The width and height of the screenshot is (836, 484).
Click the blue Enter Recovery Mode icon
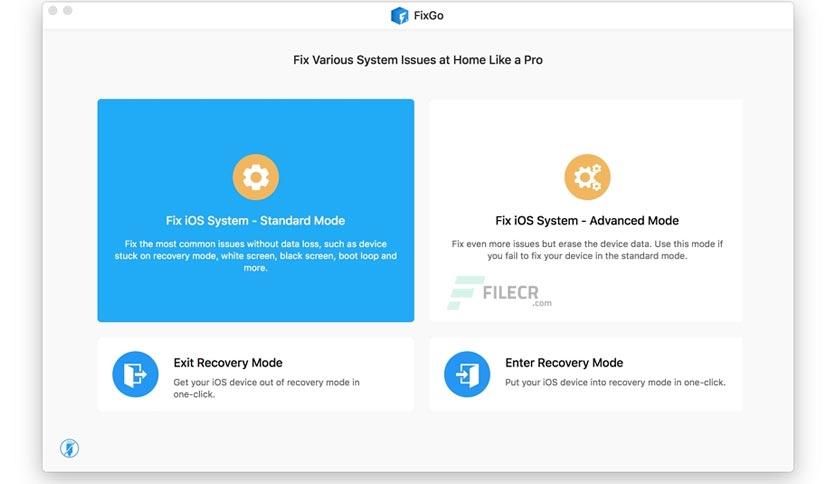(467, 374)
